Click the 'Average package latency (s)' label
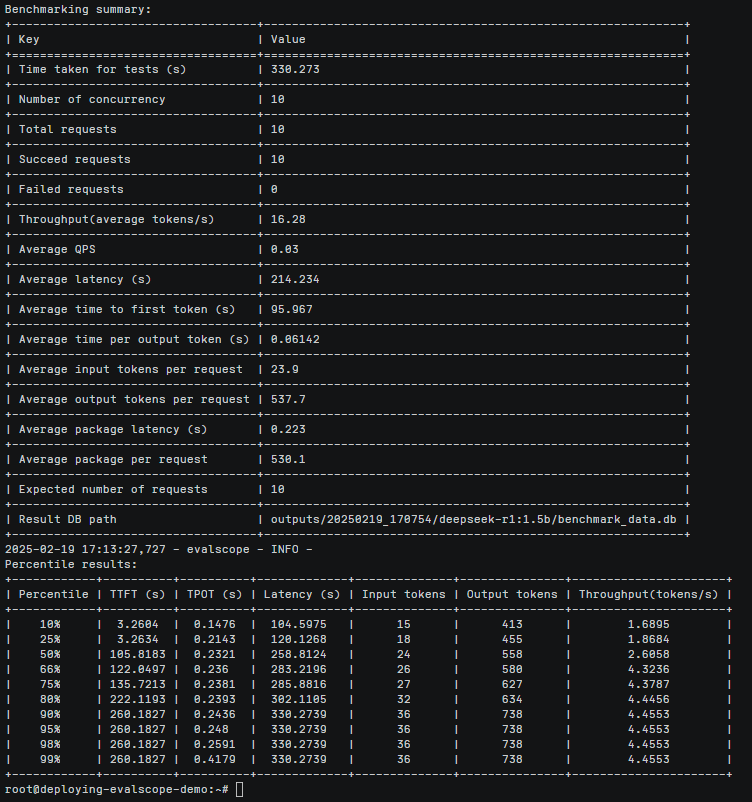Viewport: 752px width, 802px height. click(x=112, y=429)
